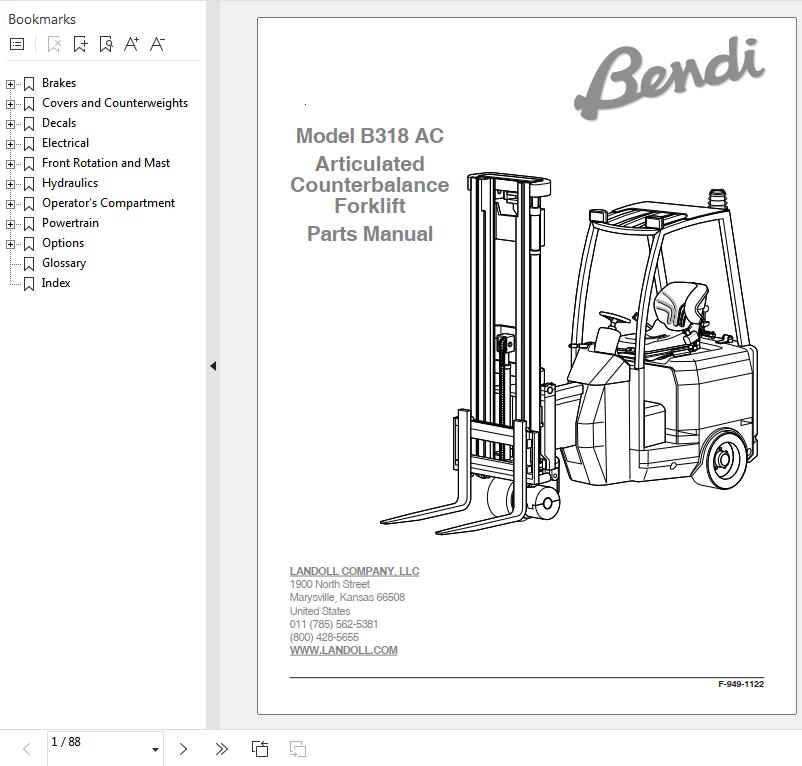Screen dimensions: 802x766
Task: Click the Bookmarks panel heading
Action: click(42, 19)
